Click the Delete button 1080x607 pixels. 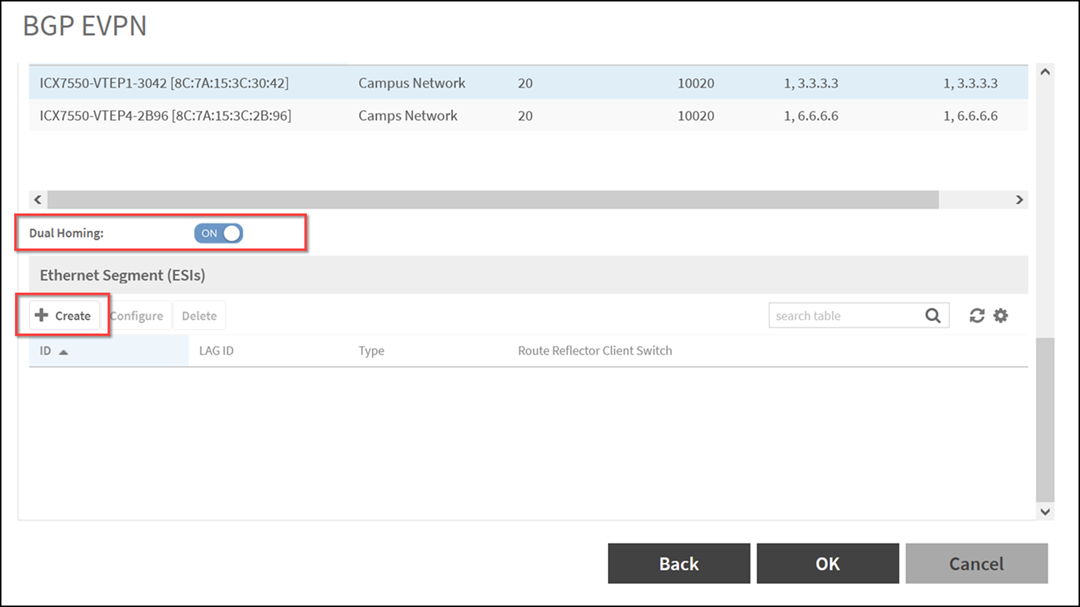(x=199, y=316)
